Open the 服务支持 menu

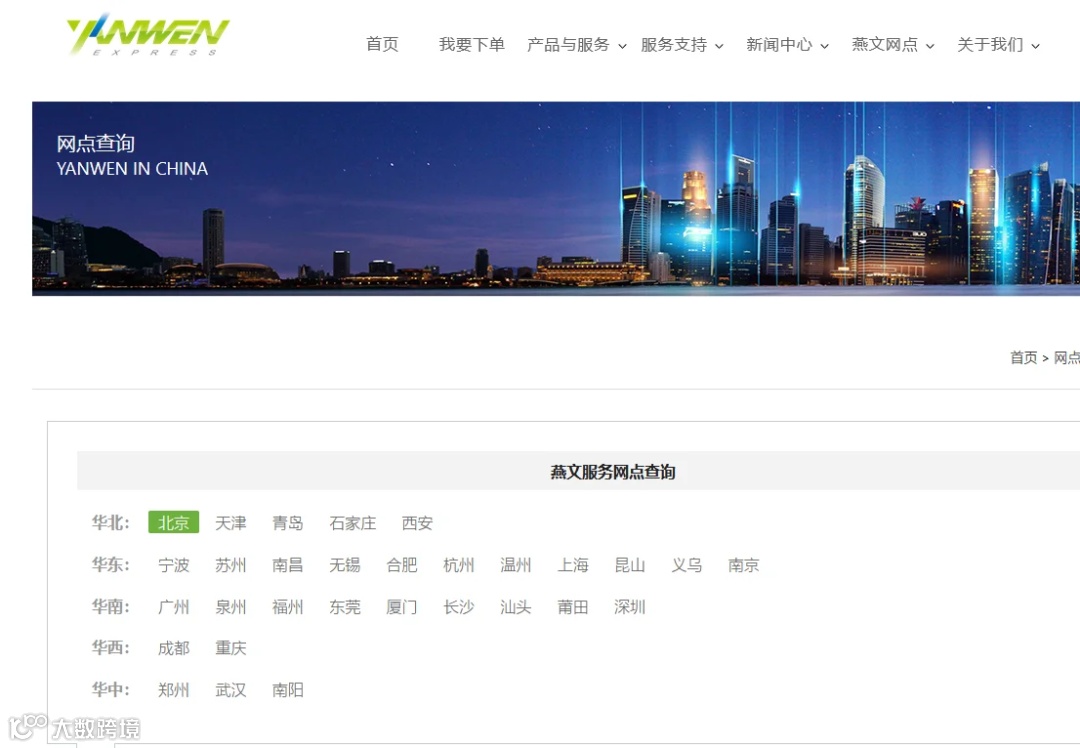674,45
